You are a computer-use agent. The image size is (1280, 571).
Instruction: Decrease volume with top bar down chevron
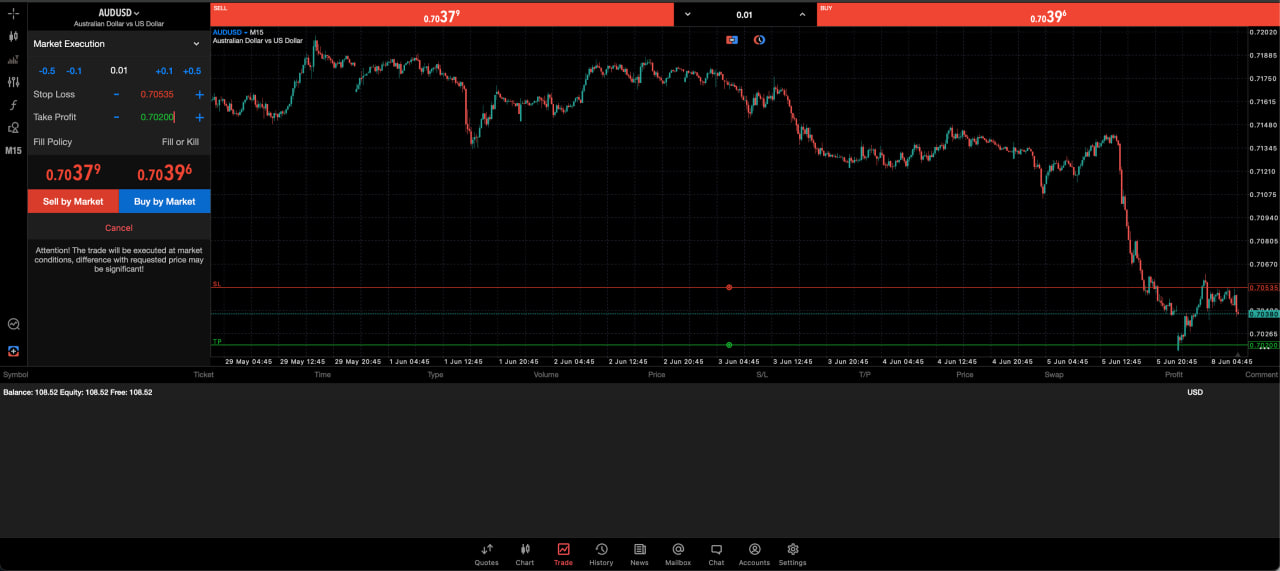point(687,15)
